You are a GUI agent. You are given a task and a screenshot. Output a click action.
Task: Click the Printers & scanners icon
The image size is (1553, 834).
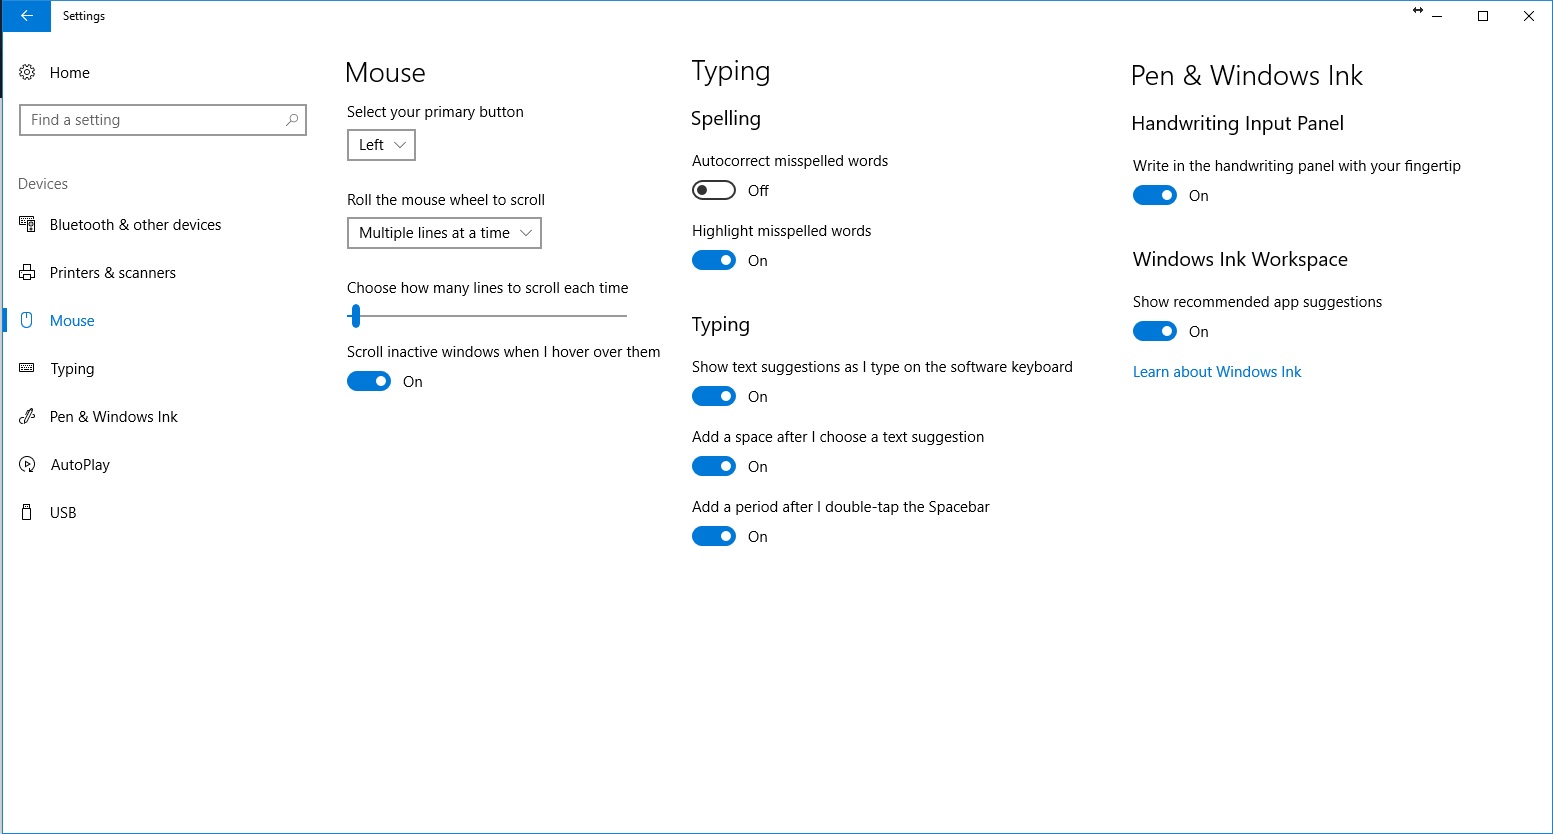(x=27, y=272)
